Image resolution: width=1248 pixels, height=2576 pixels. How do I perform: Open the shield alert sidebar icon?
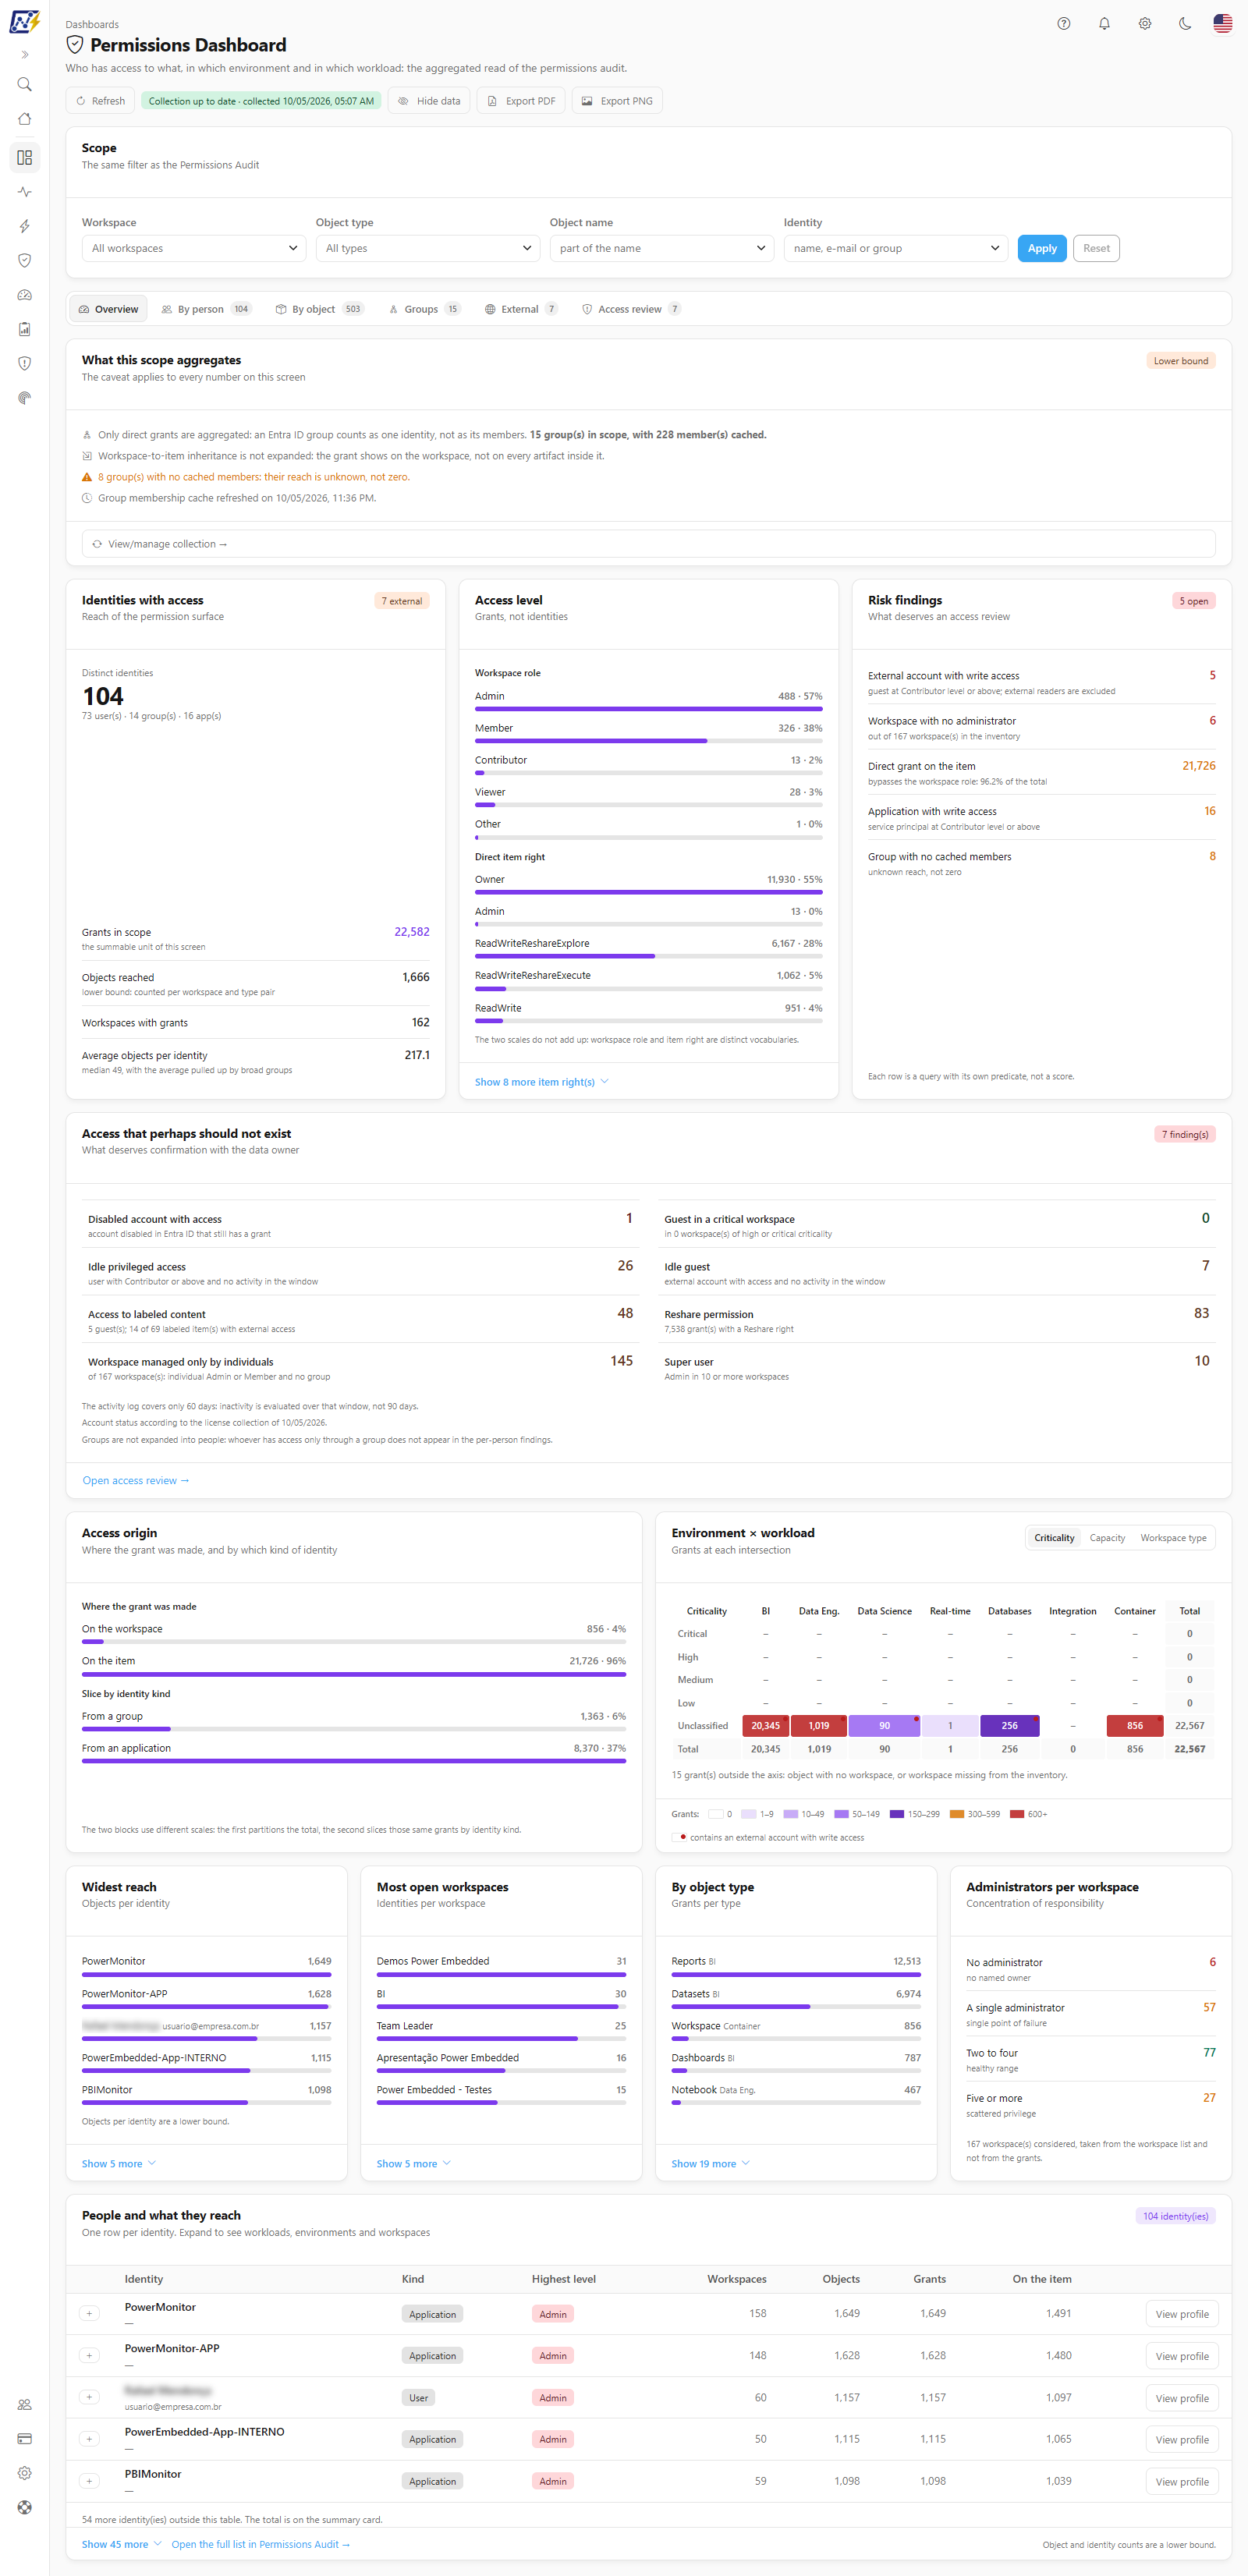(x=25, y=363)
